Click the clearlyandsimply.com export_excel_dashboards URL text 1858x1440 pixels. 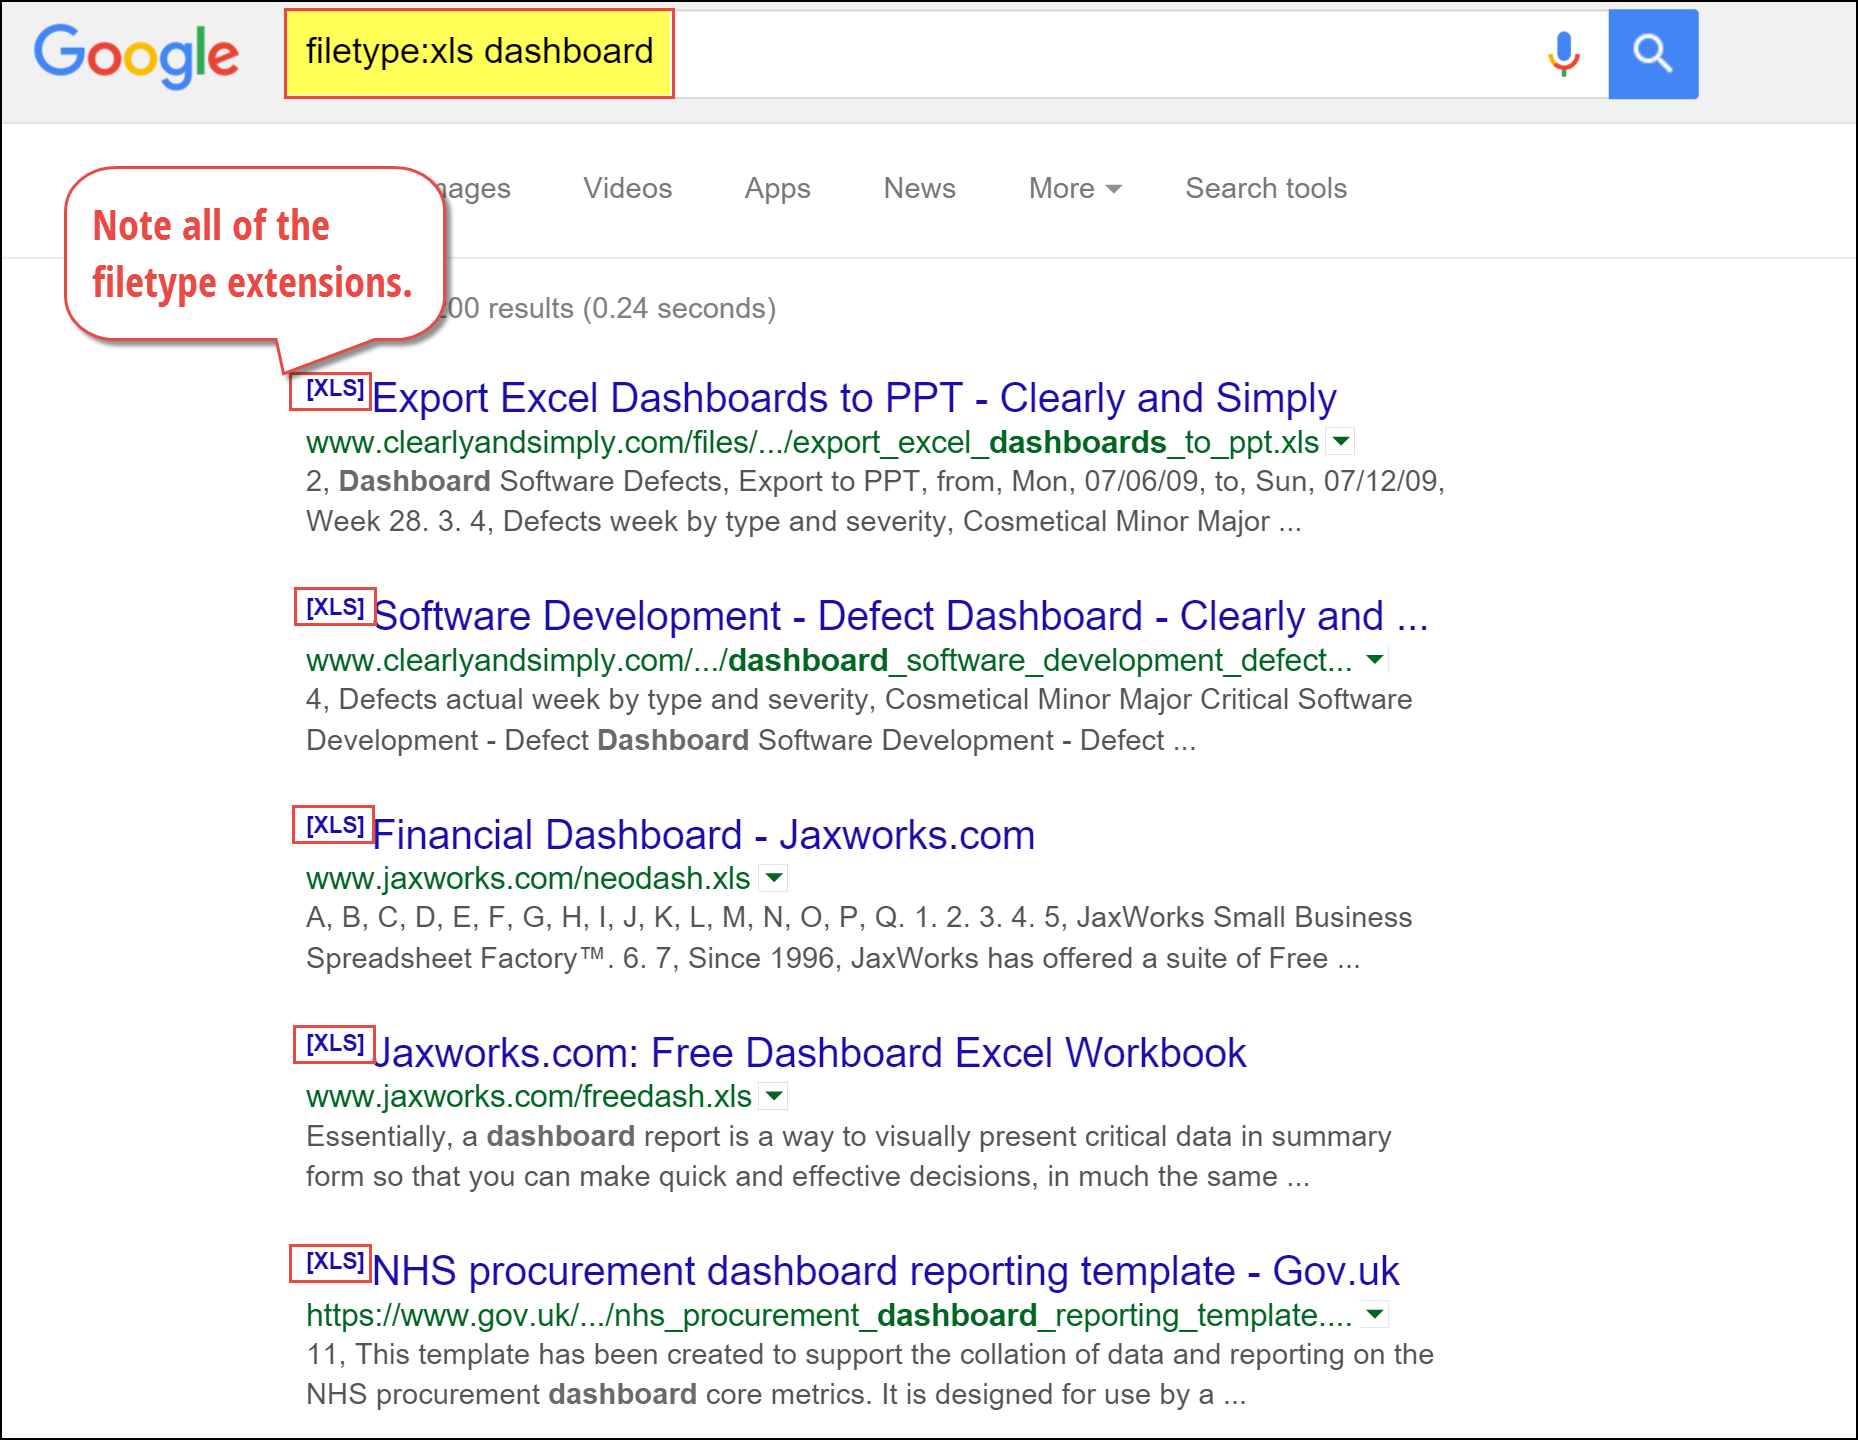click(x=813, y=442)
